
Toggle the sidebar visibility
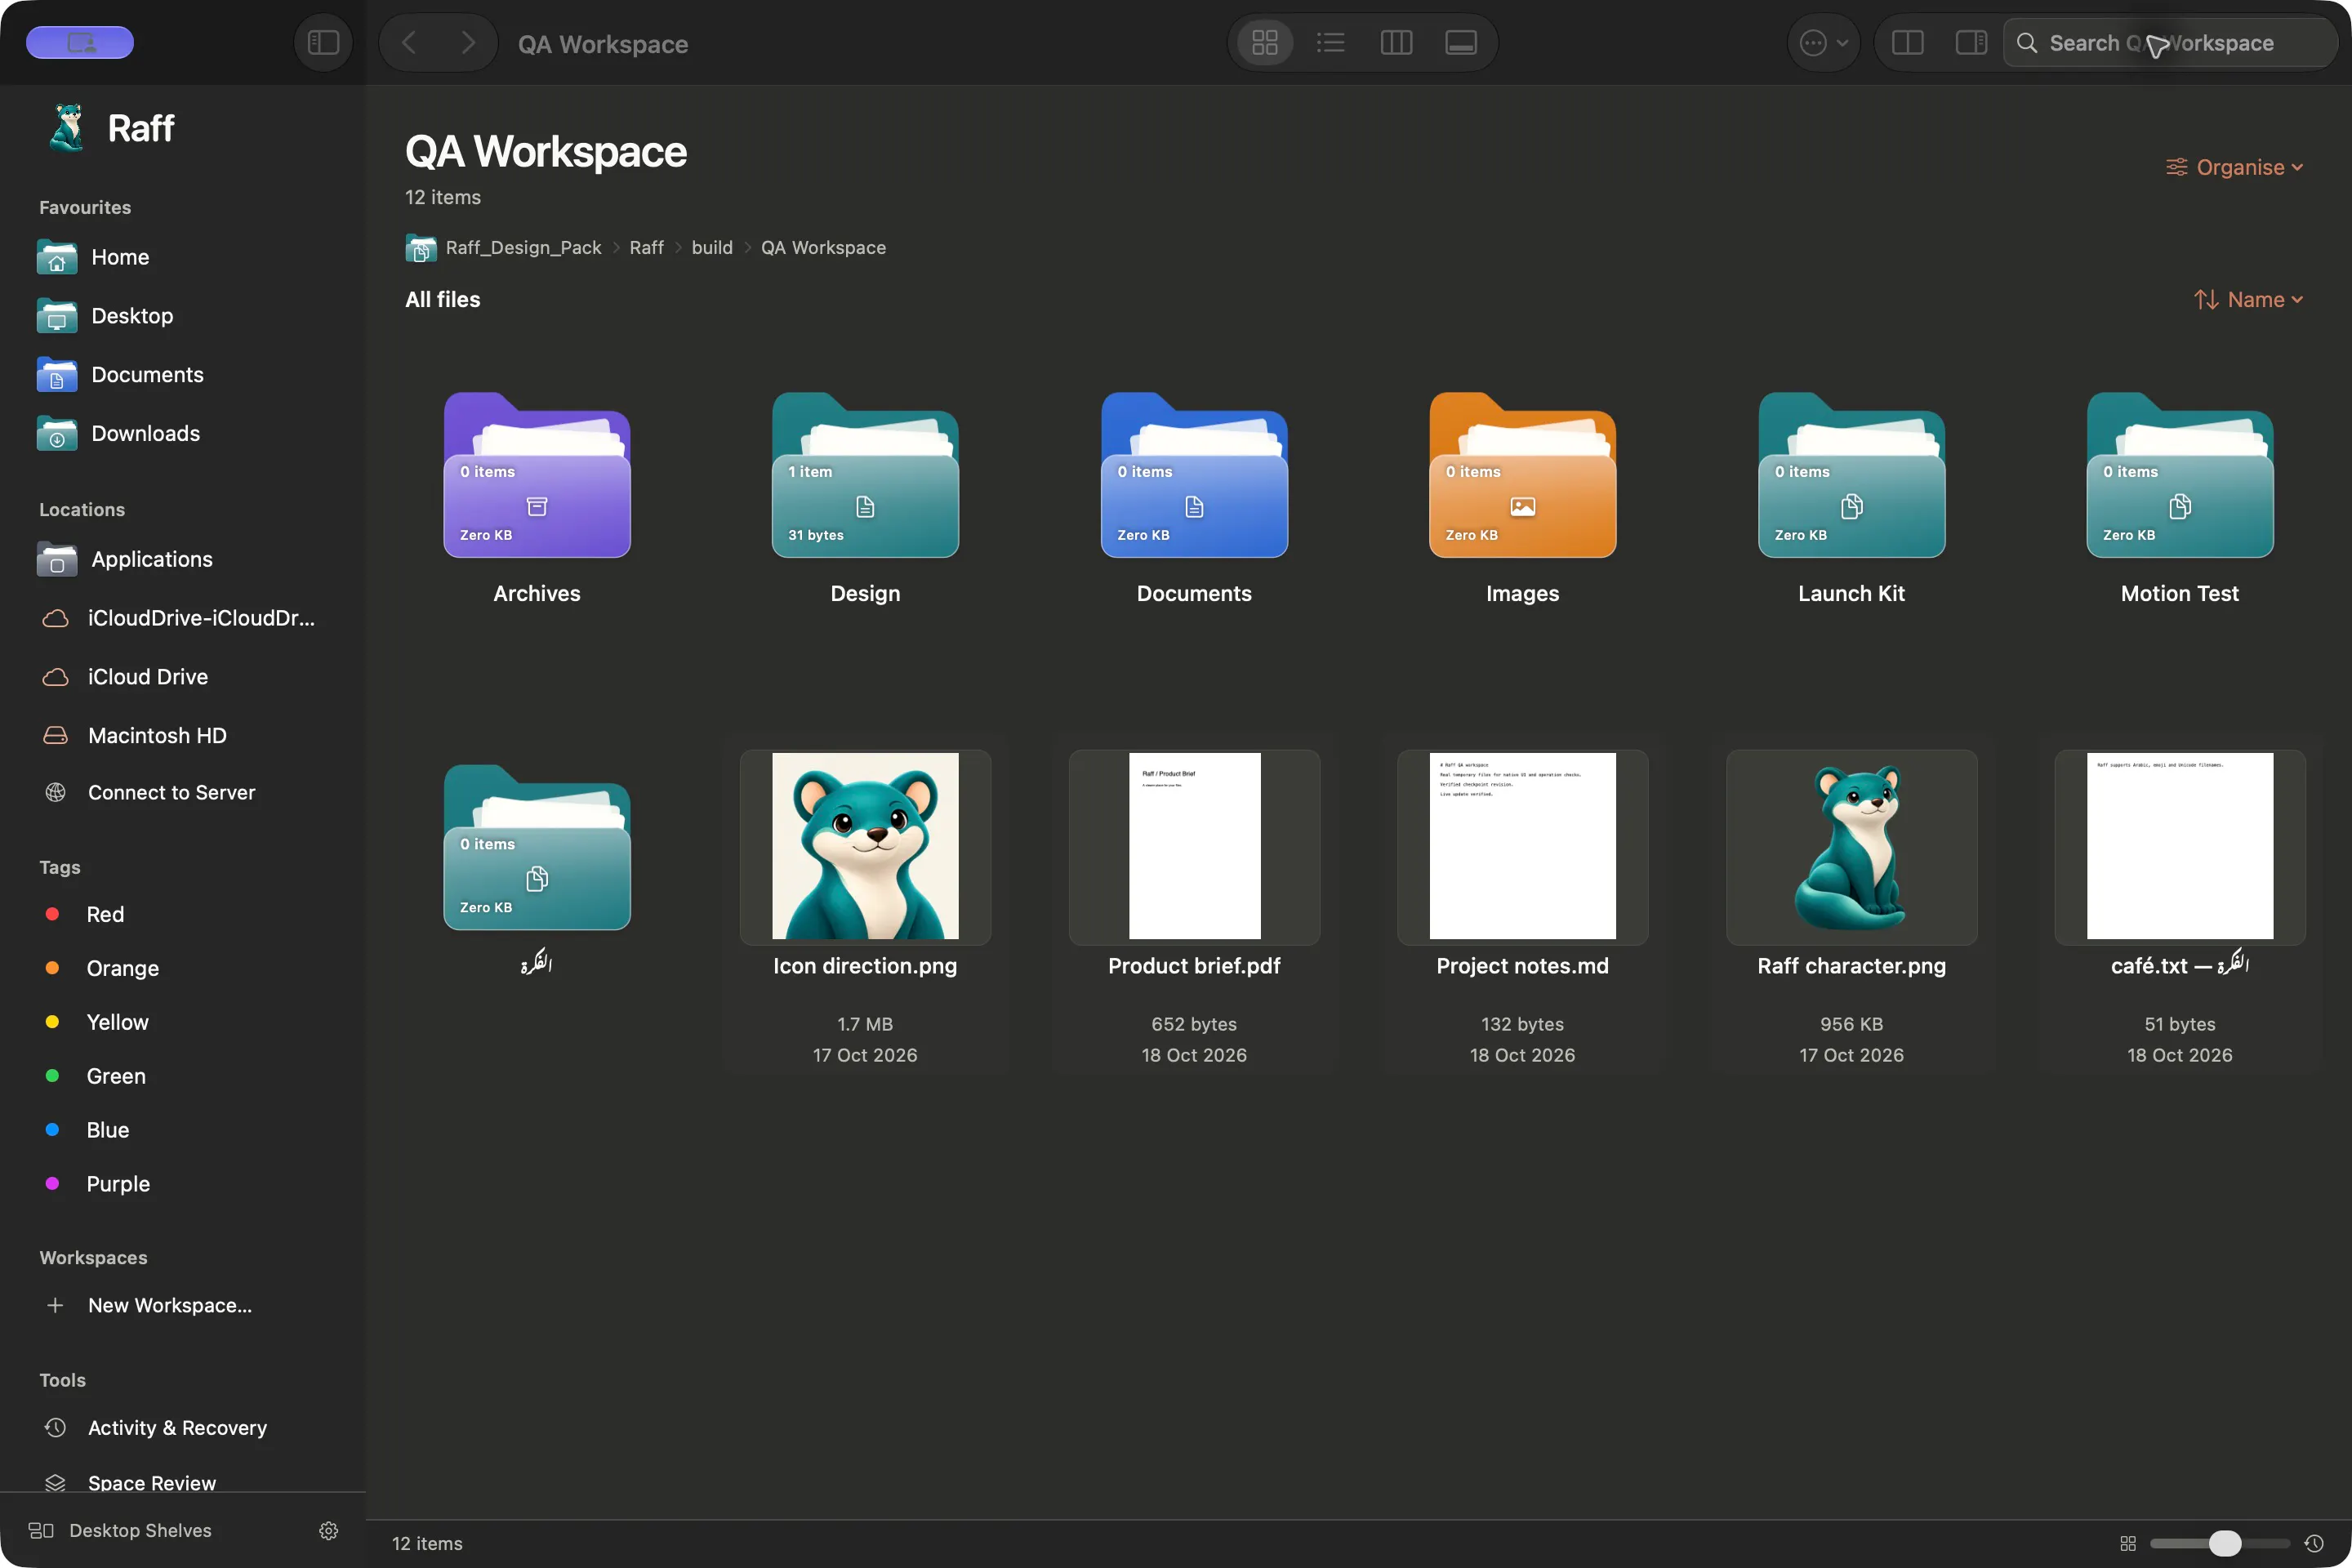click(x=323, y=43)
